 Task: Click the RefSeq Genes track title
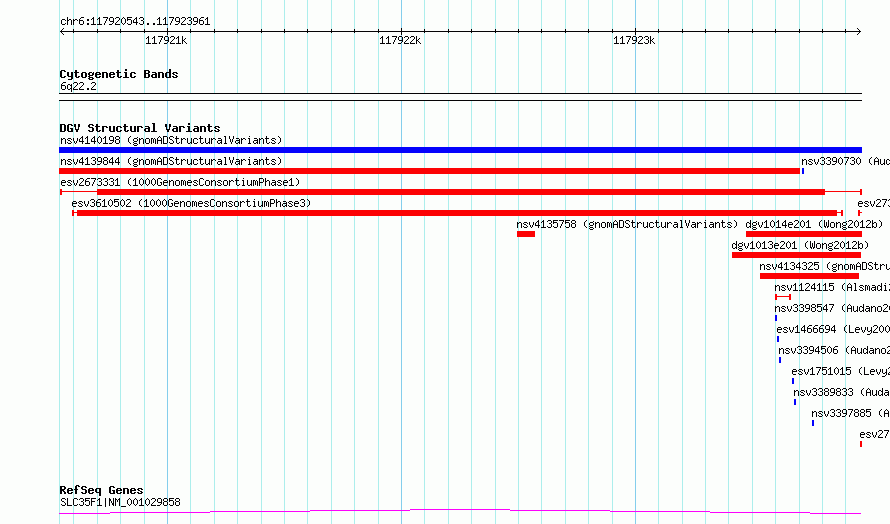[x=101, y=491]
